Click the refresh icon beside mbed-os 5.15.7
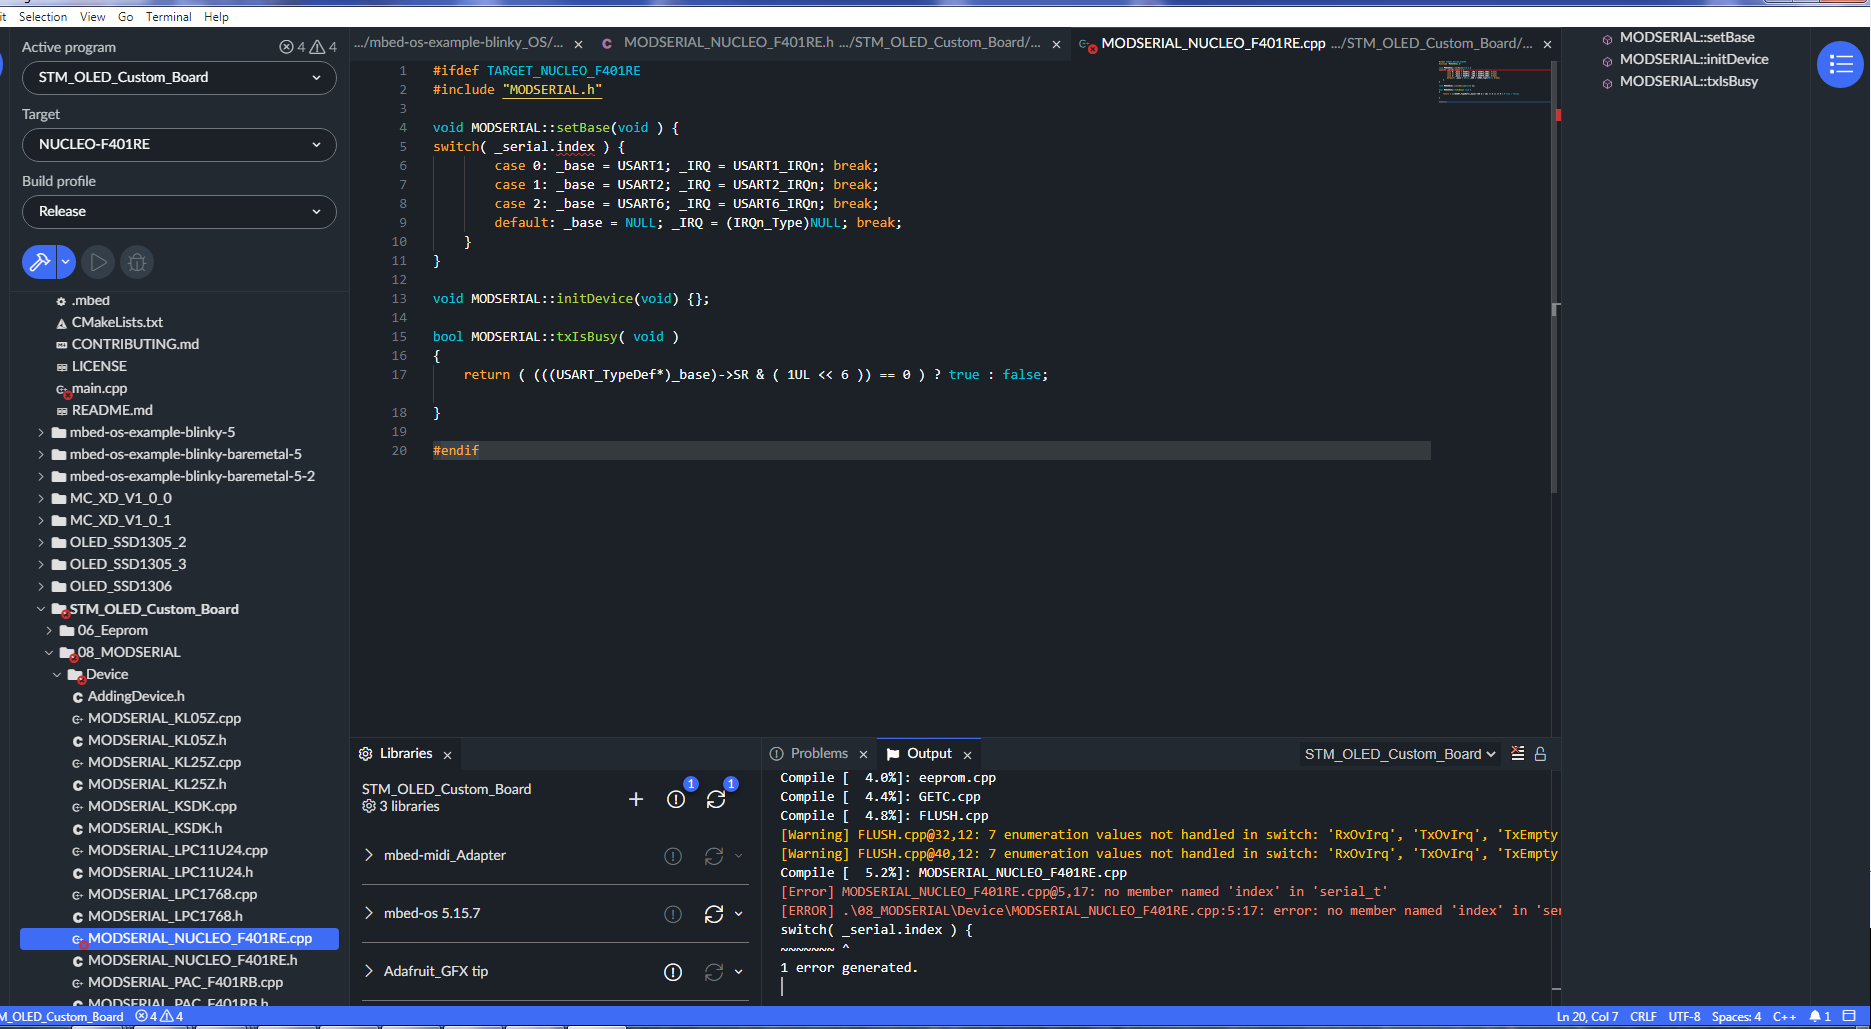Screen dimensions: 1871x1029 tap(713, 914)
